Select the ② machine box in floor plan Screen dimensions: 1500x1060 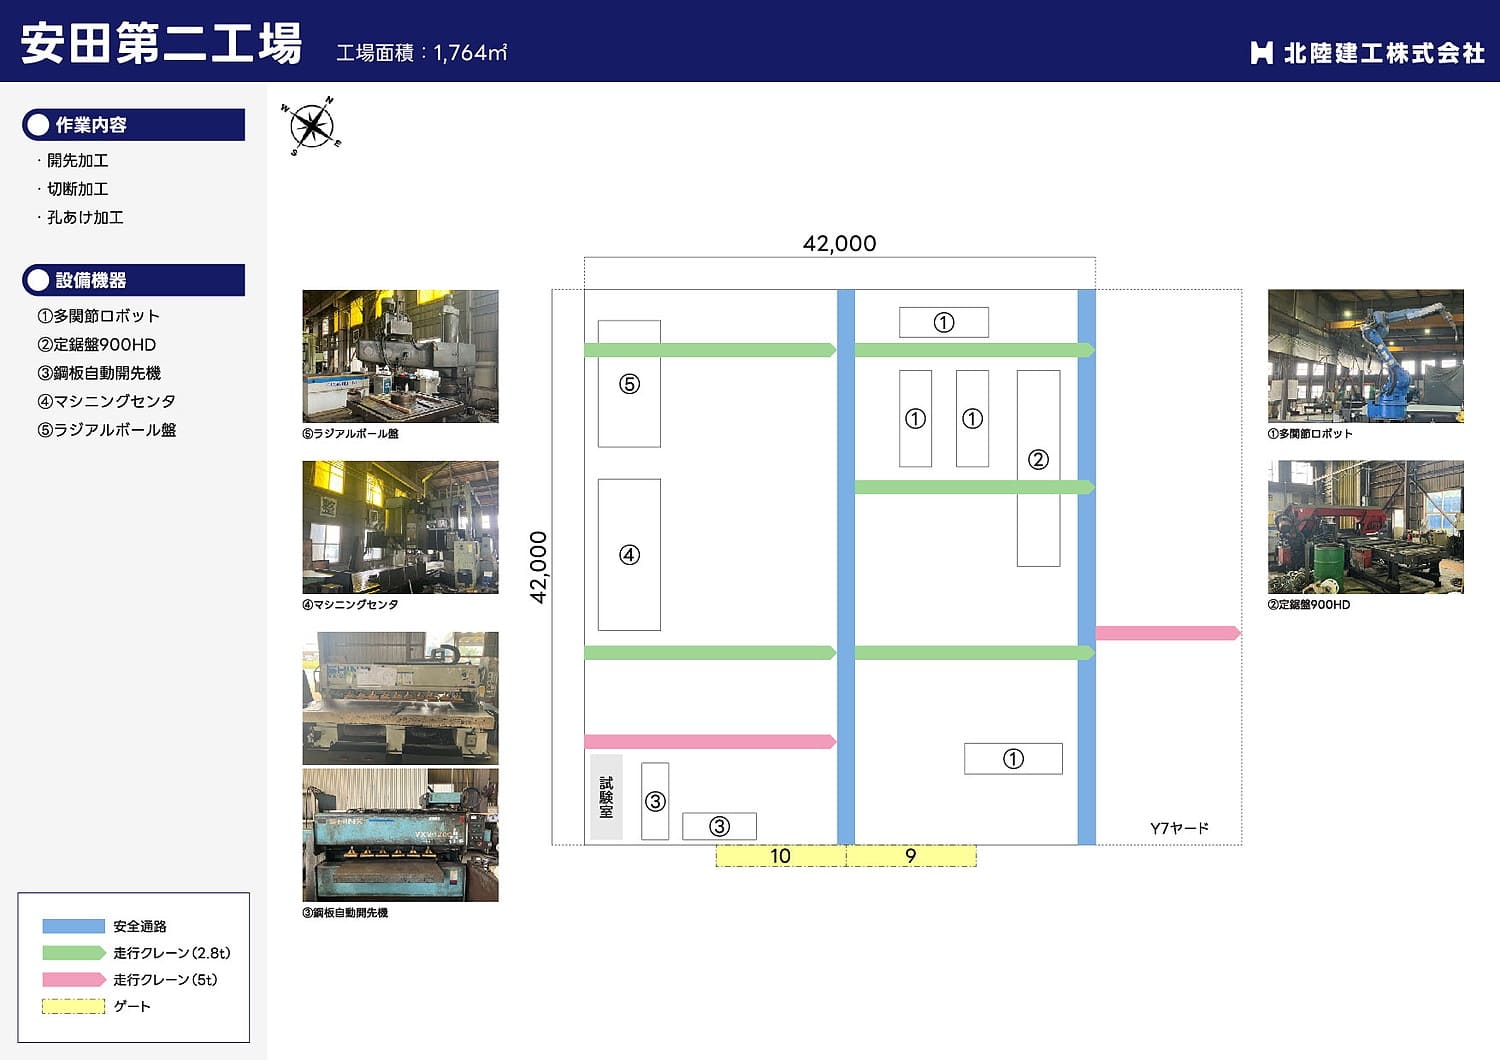1038,460
